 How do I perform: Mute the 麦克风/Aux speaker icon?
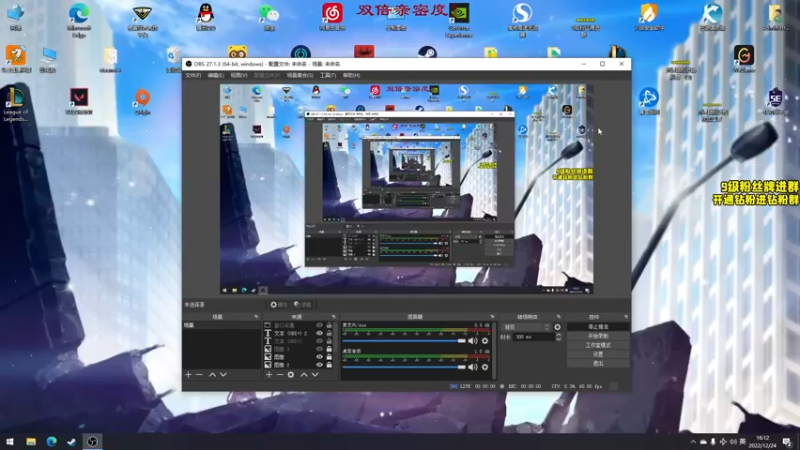point(473,341)
